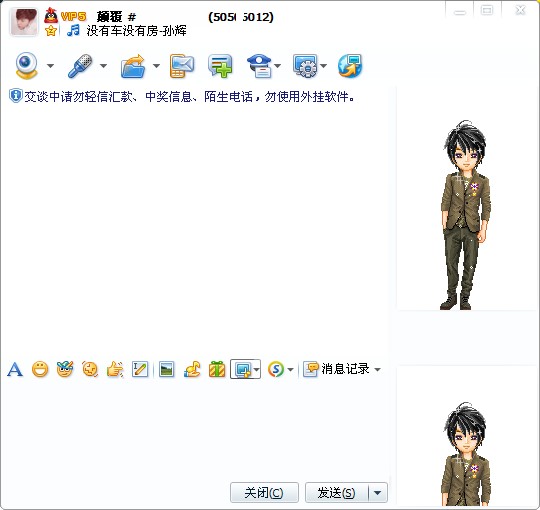
Task: Expand the microphone voice options arrow
Action: point(103,65)
